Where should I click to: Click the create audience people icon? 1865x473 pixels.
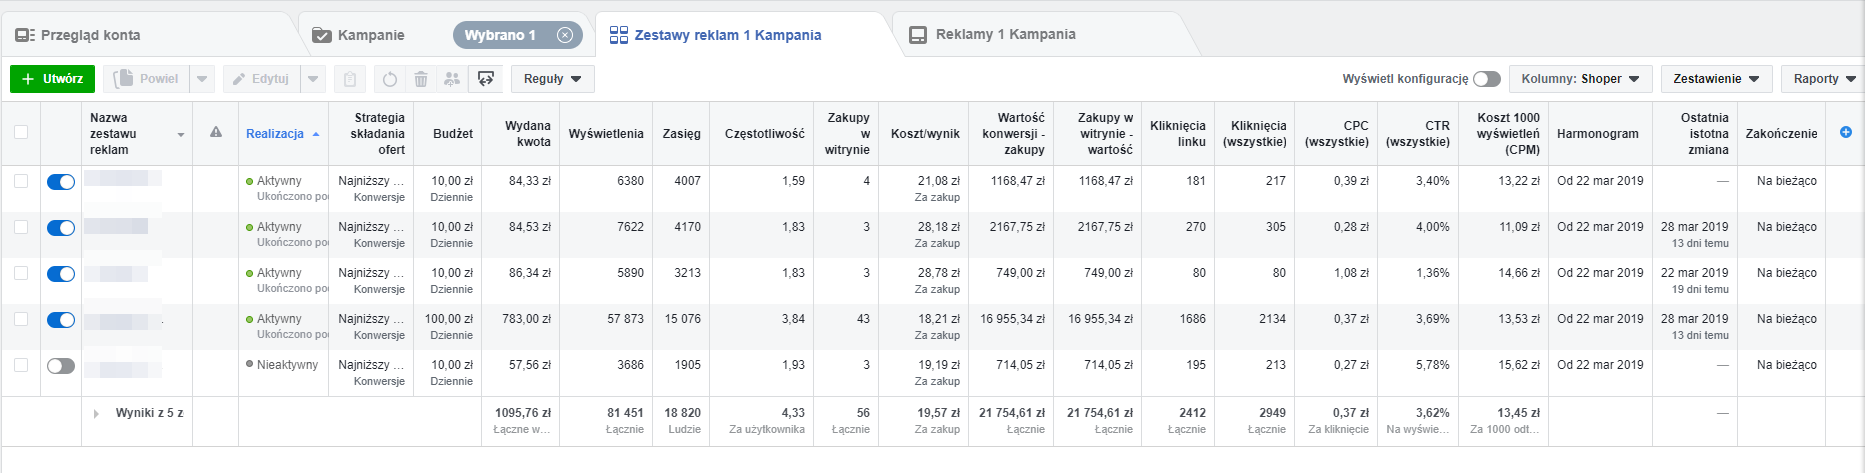click(x=452, y=79)
